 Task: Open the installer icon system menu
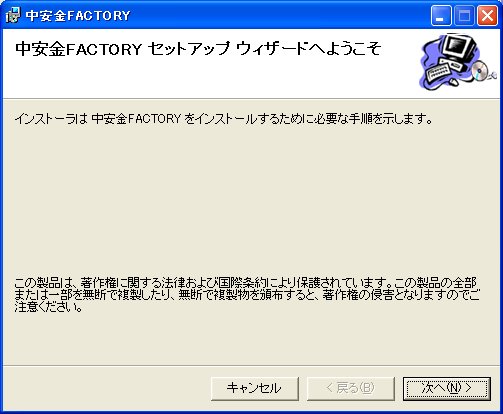point(13,16)
